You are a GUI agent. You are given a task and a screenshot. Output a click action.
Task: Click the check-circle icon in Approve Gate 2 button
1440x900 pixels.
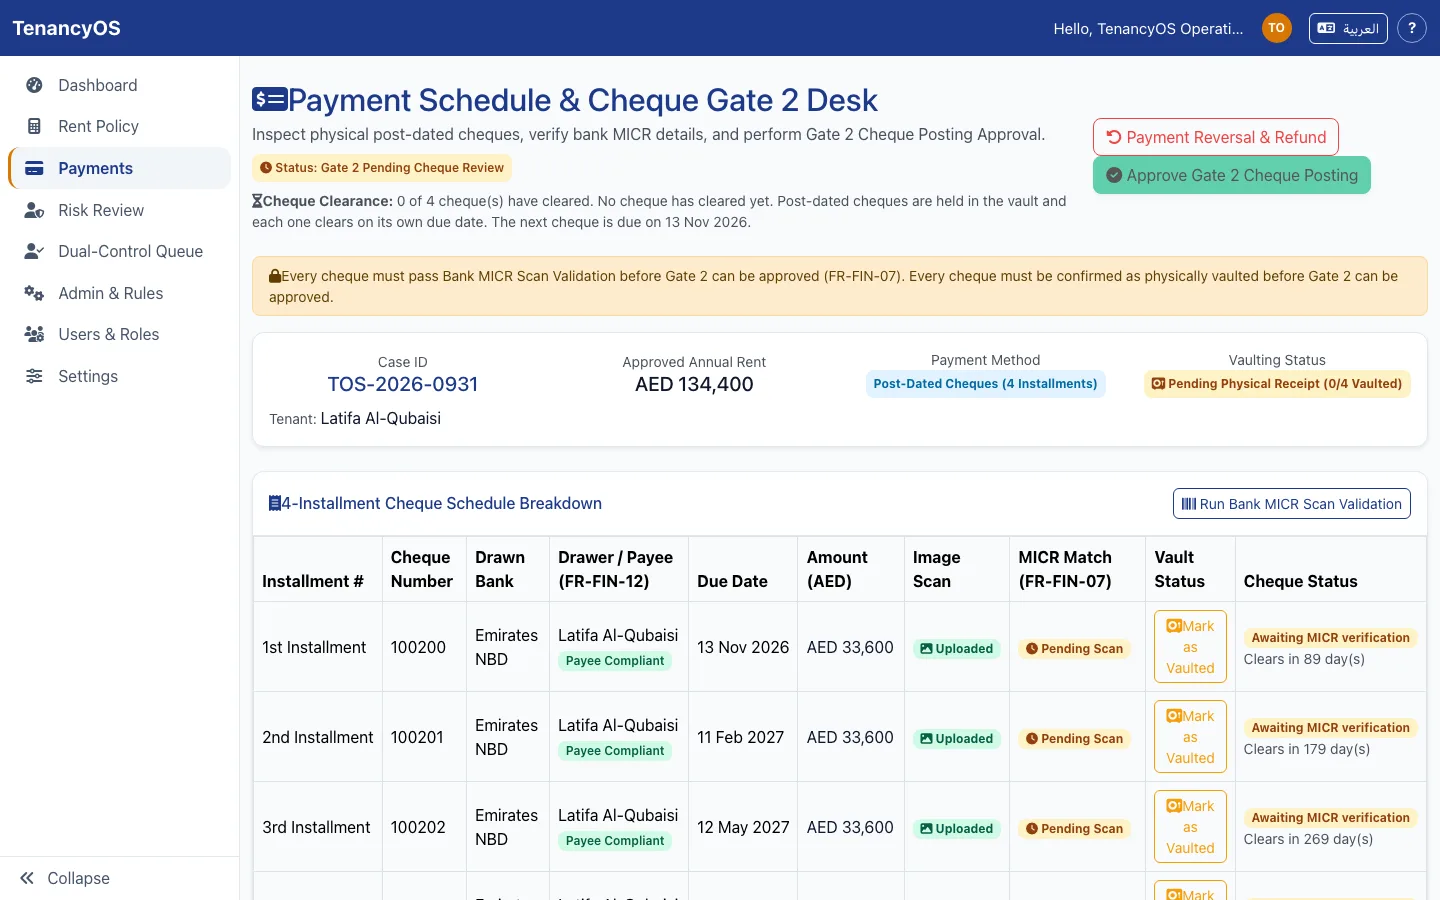click(1114, 175)
